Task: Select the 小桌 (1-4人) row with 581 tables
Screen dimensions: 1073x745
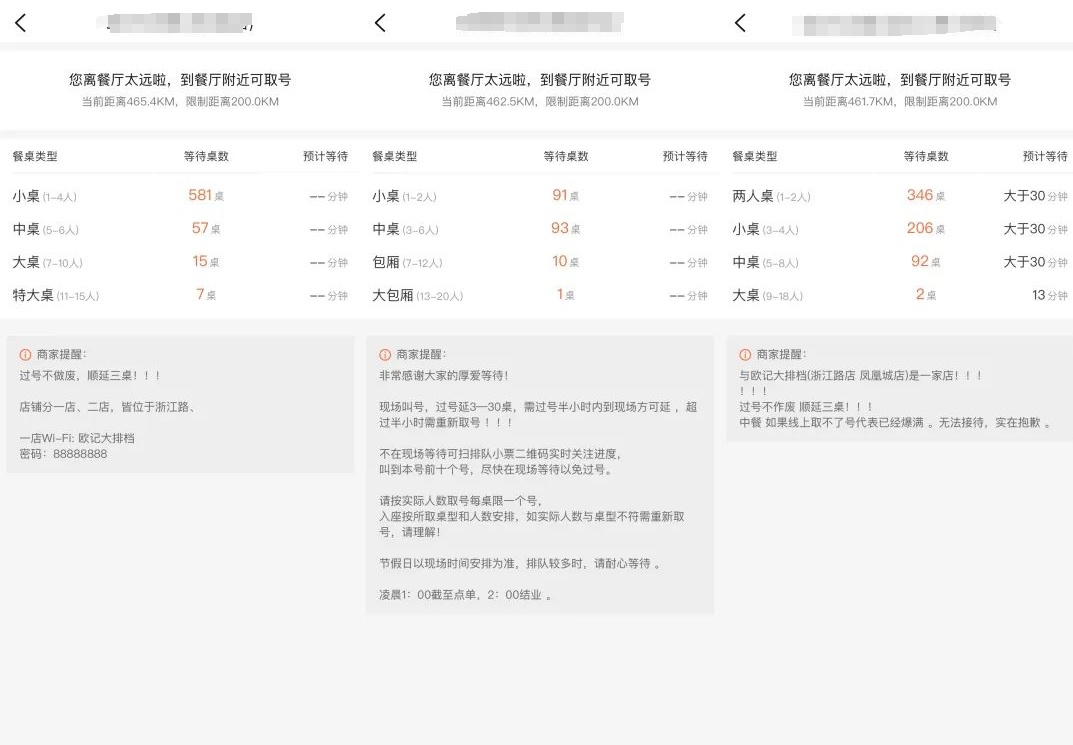Action: tap(180, 196)
